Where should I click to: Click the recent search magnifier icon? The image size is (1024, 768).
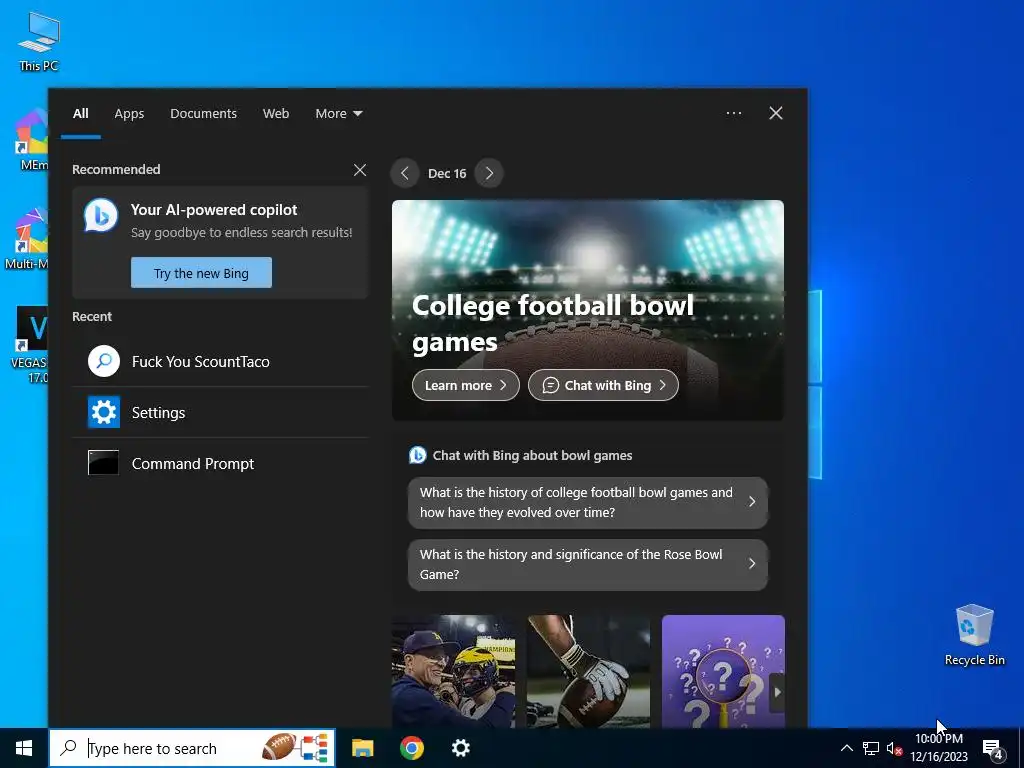click(x=104, y=361)
